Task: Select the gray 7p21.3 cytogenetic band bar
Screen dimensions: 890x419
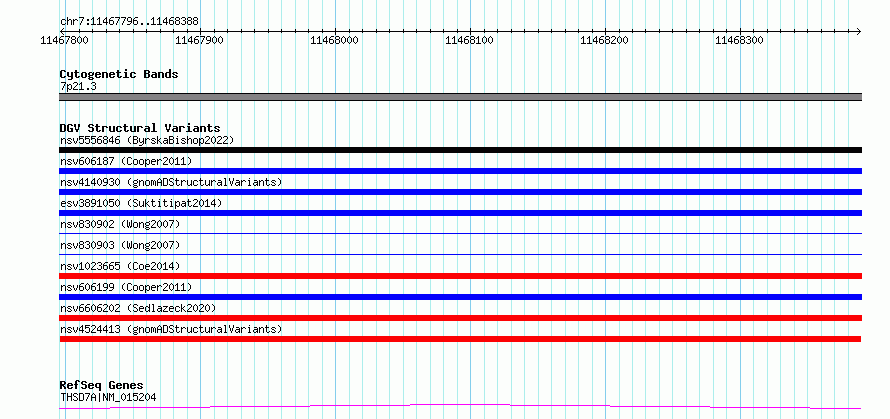Action: [x=460, y=97]
